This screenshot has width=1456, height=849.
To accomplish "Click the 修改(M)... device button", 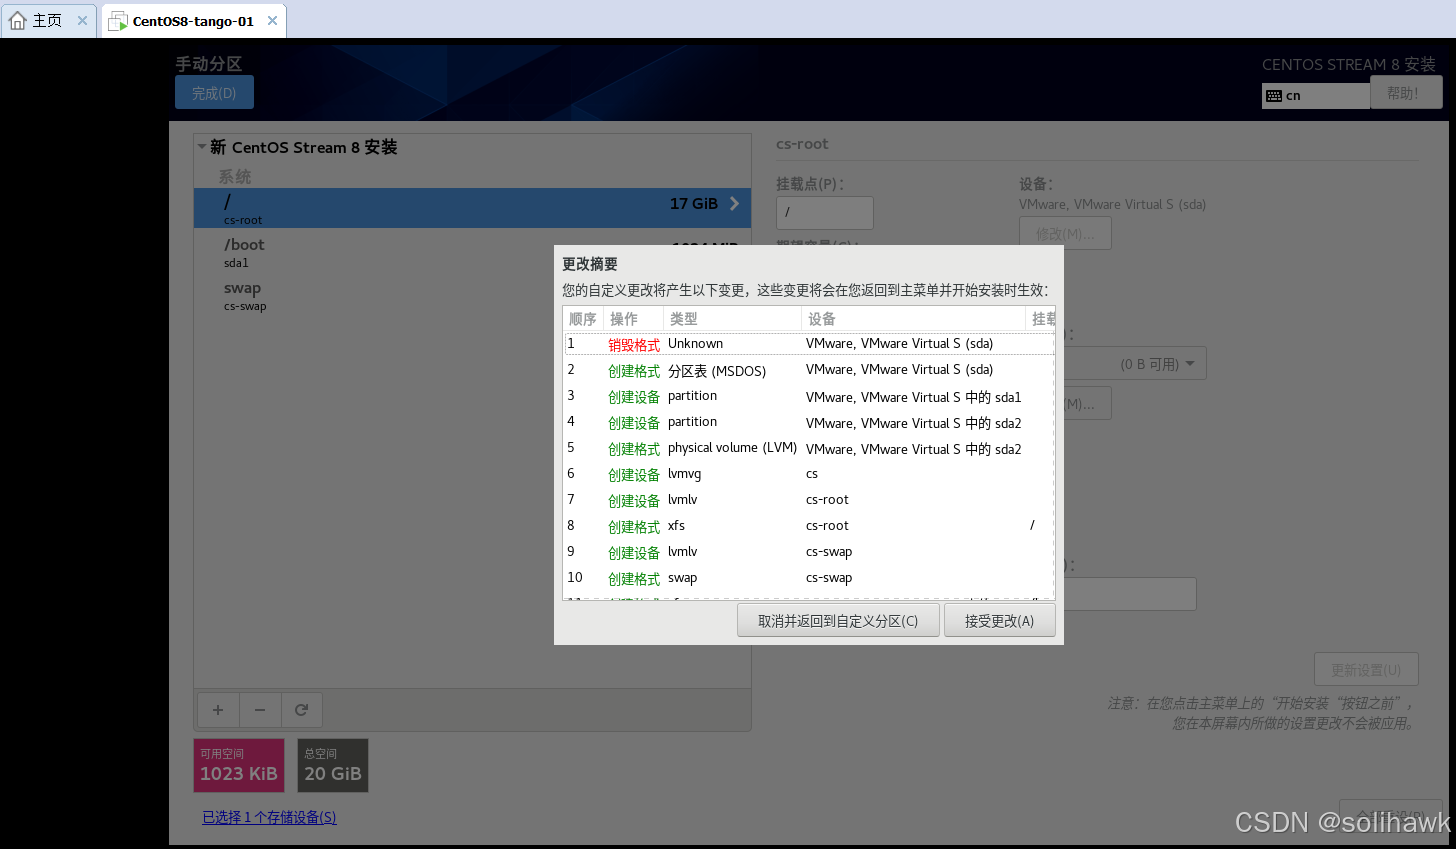I will pos(1064,232).
